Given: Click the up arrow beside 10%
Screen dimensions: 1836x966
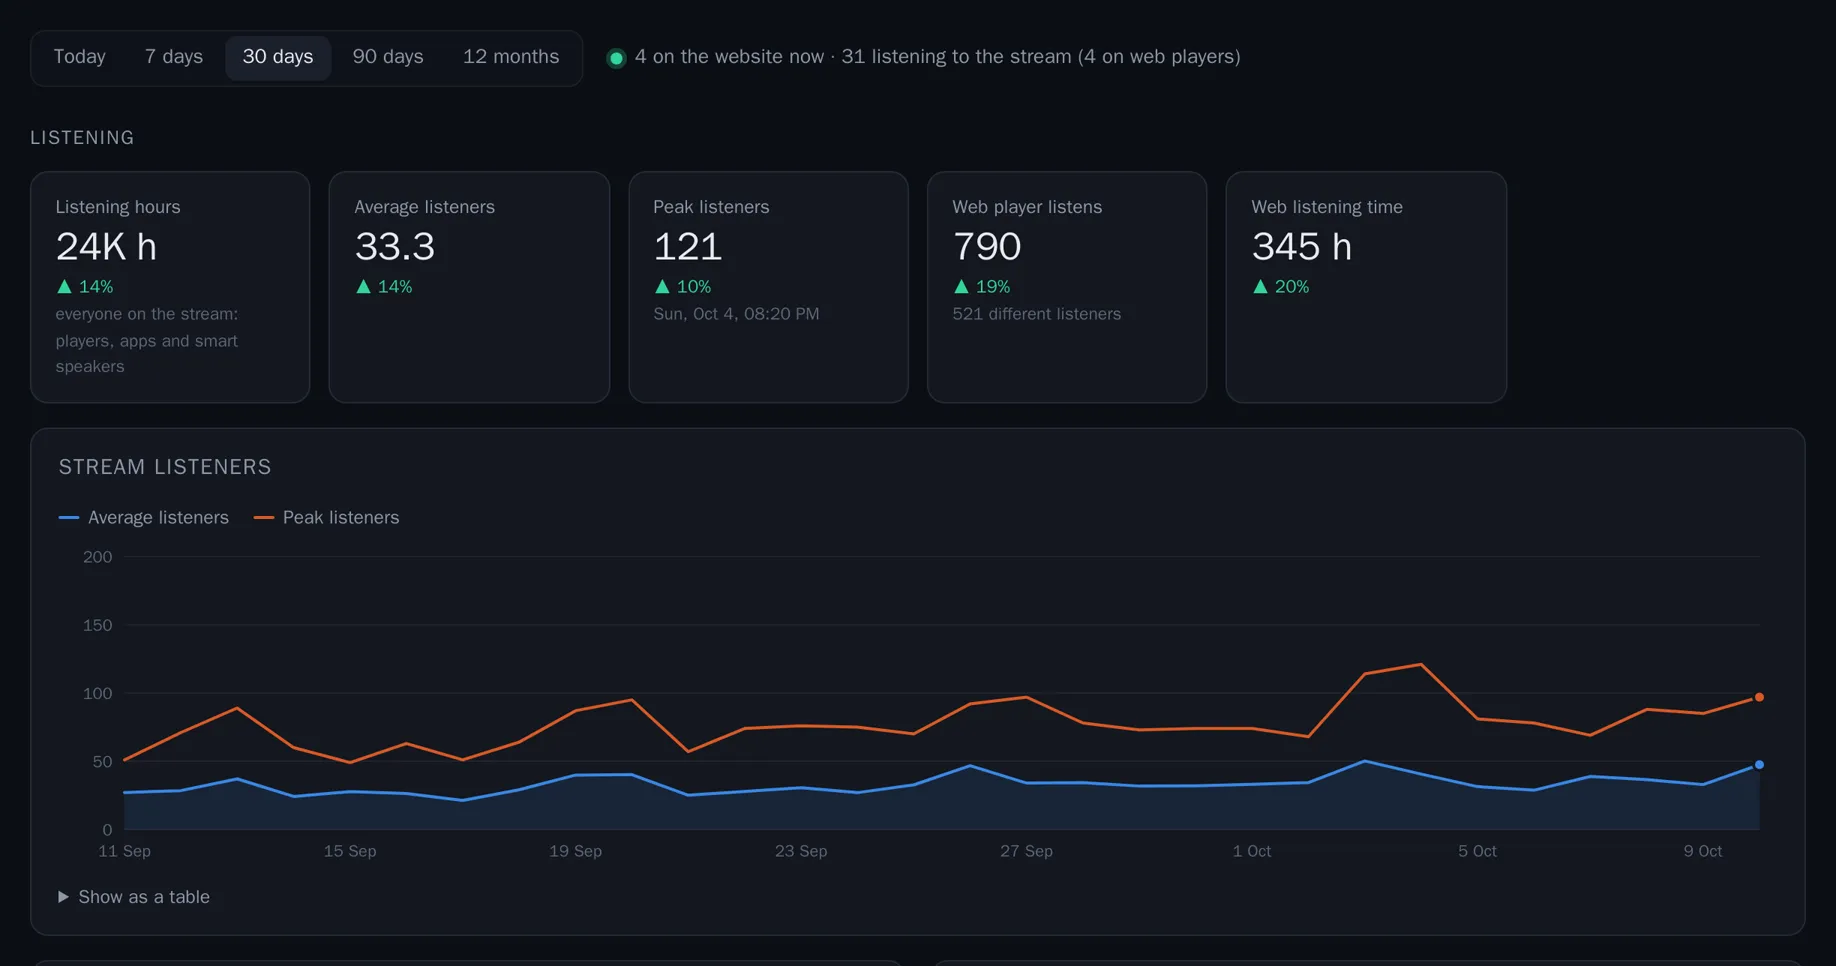Looking at the screenshot, I should (x=662, y=286).
